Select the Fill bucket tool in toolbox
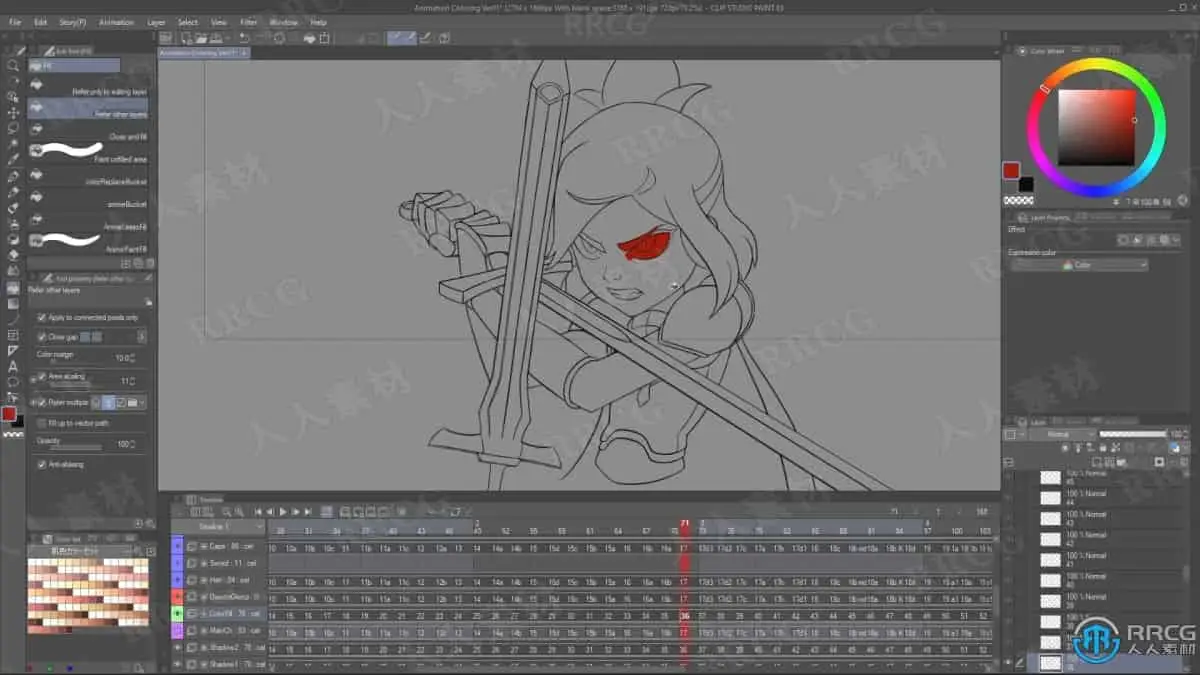 pos(13,287)
